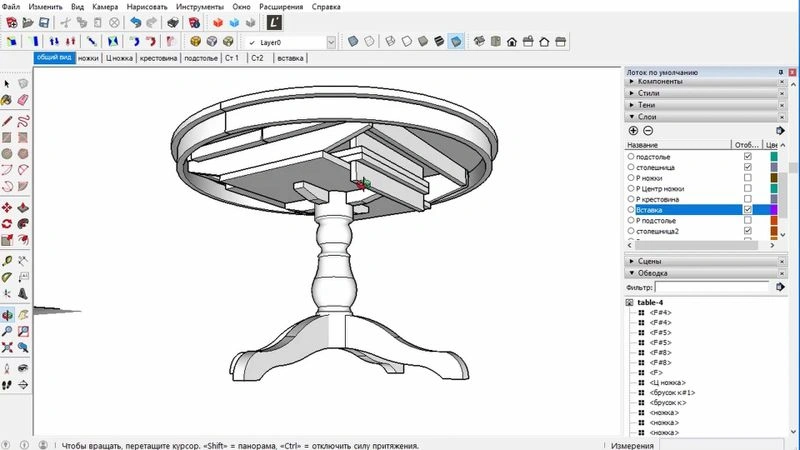
Task: Pick the Tape Measure tool
Action: point(7,261)
